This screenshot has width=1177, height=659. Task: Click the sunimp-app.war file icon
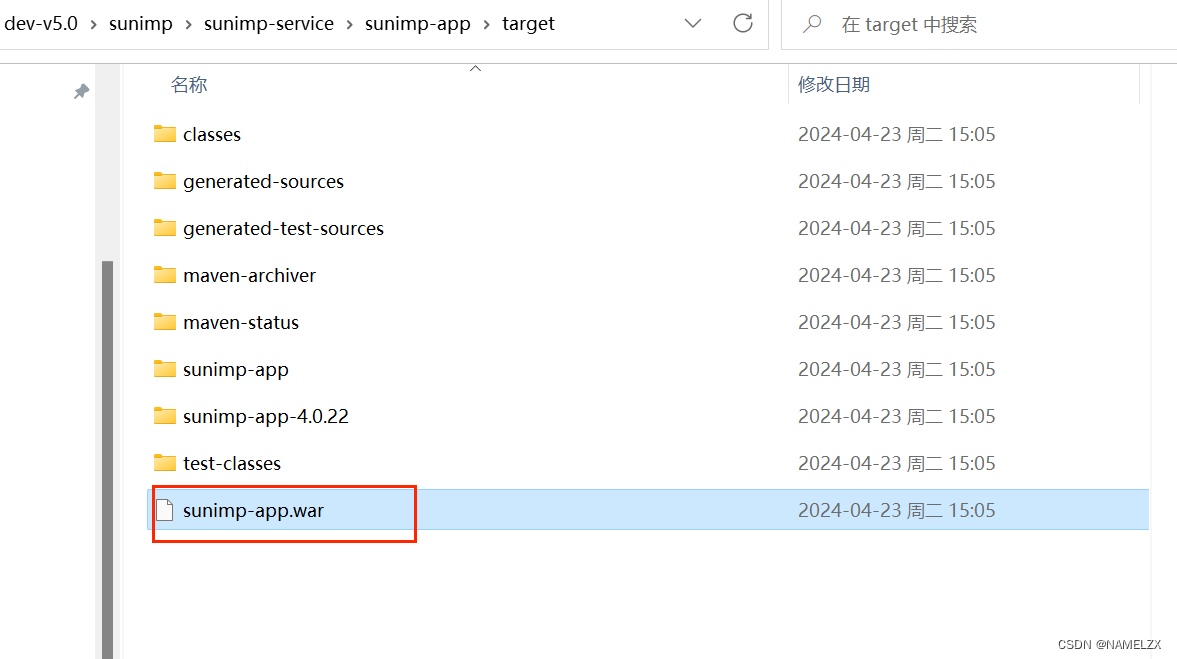[x=165, y=510]
